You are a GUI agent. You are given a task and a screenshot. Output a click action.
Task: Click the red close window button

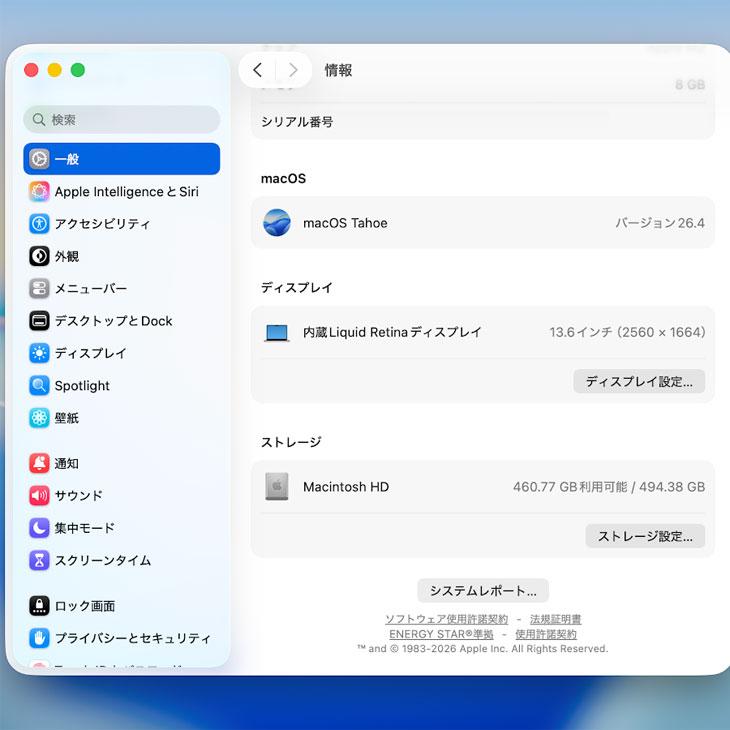(31, 70)
